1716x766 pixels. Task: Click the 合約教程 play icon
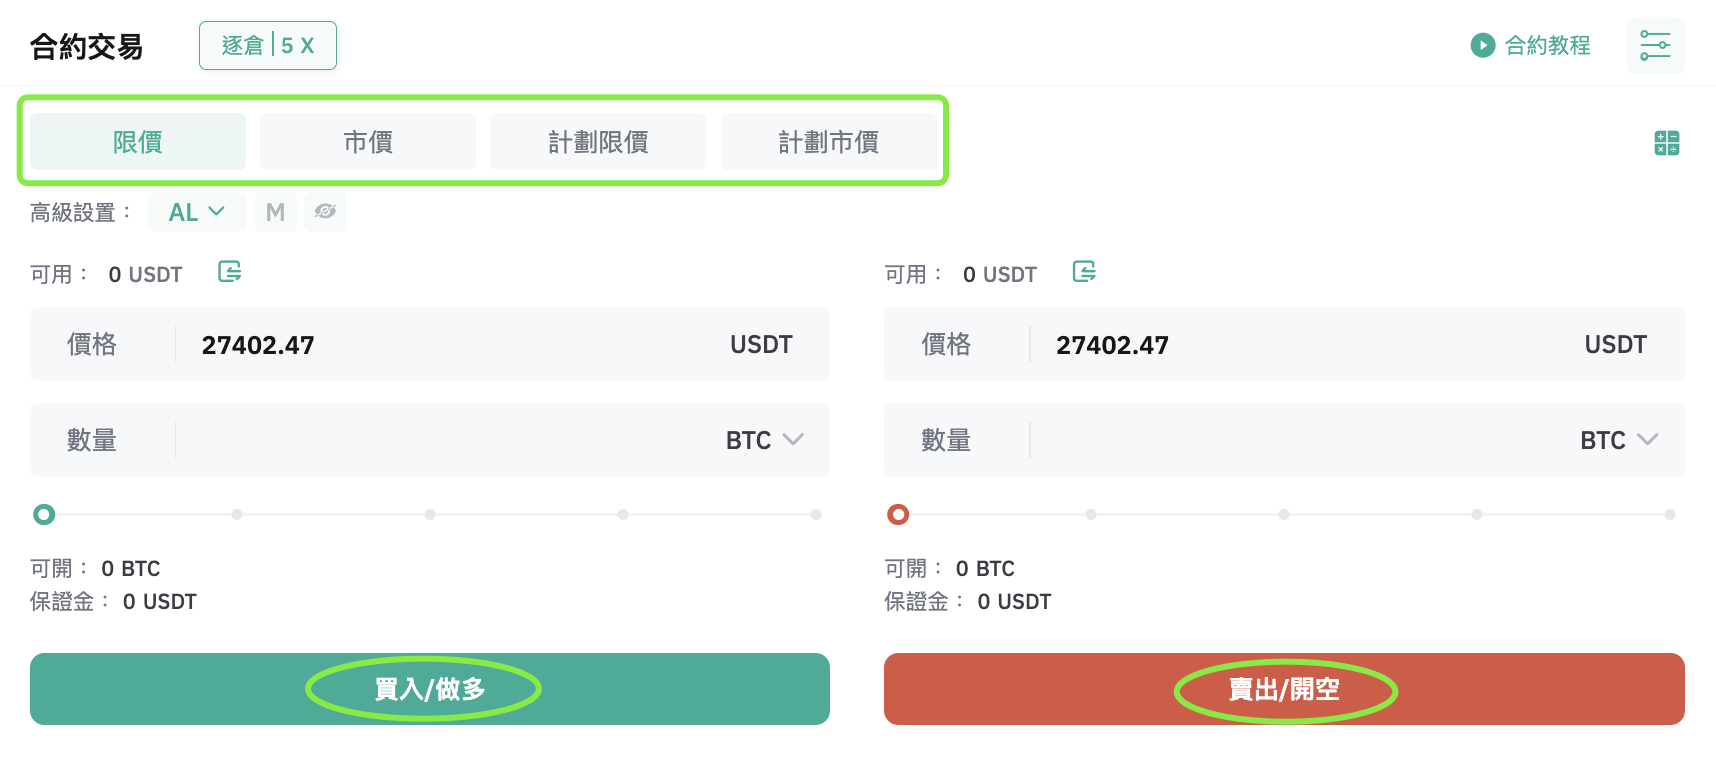tap(1482, 45)
